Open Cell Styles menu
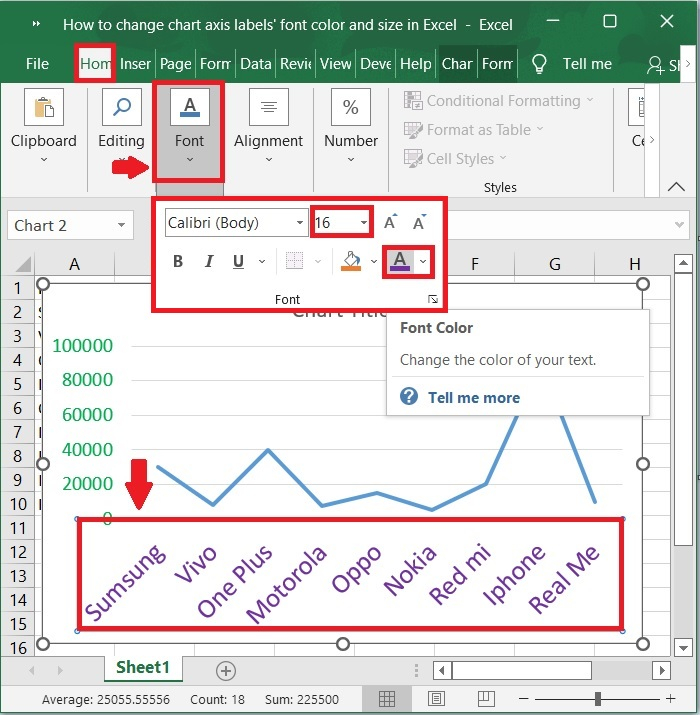 click(455, 158)
